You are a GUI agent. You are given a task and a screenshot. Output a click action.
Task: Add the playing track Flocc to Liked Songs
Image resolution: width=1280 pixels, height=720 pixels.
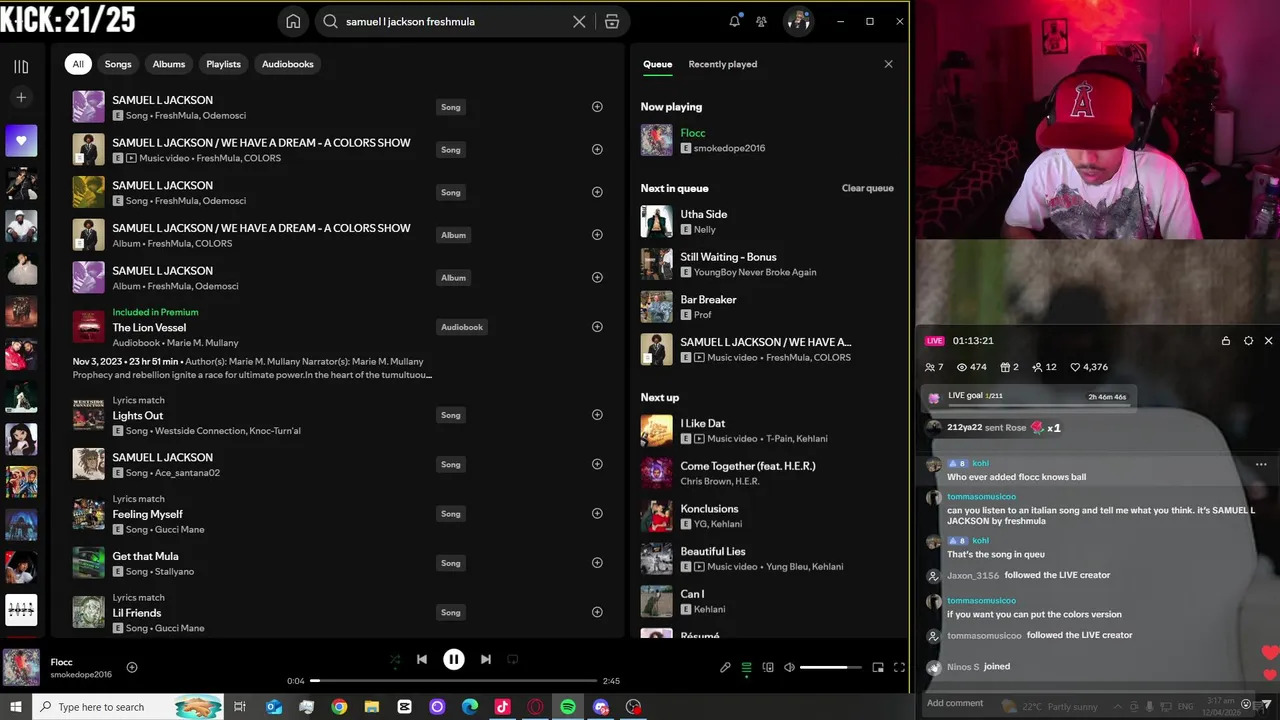[132, 667]
